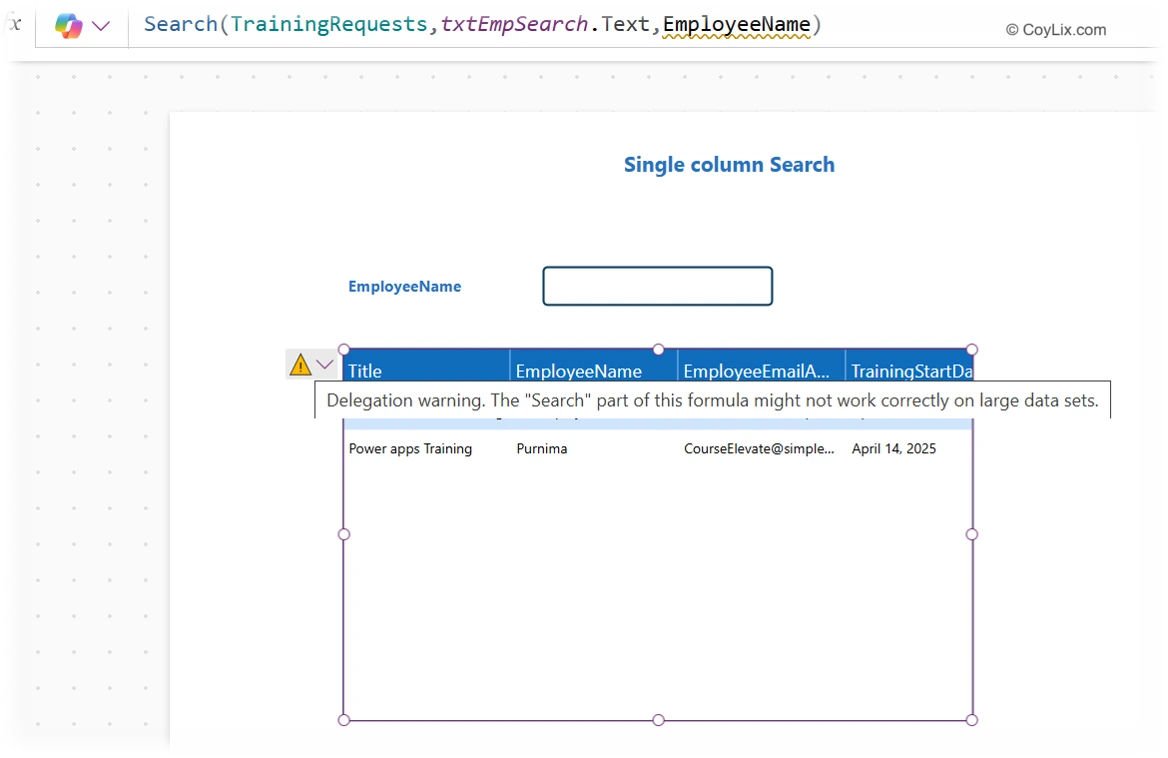
Task: Expand the delegation warning details chevron
Action: tap(324, 364)
